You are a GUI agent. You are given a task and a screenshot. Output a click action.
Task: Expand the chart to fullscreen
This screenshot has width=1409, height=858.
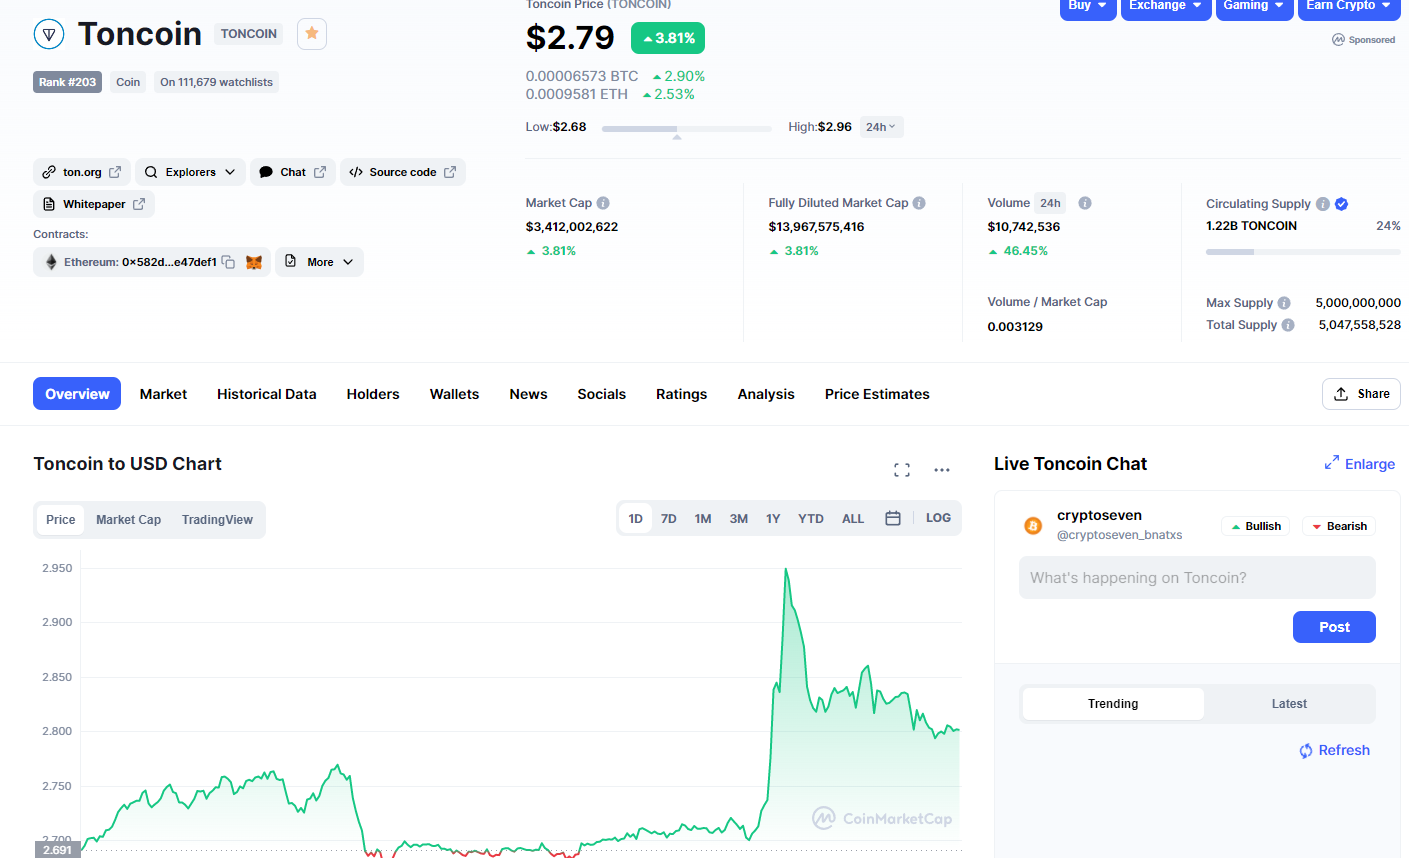[x=902, y=470]
